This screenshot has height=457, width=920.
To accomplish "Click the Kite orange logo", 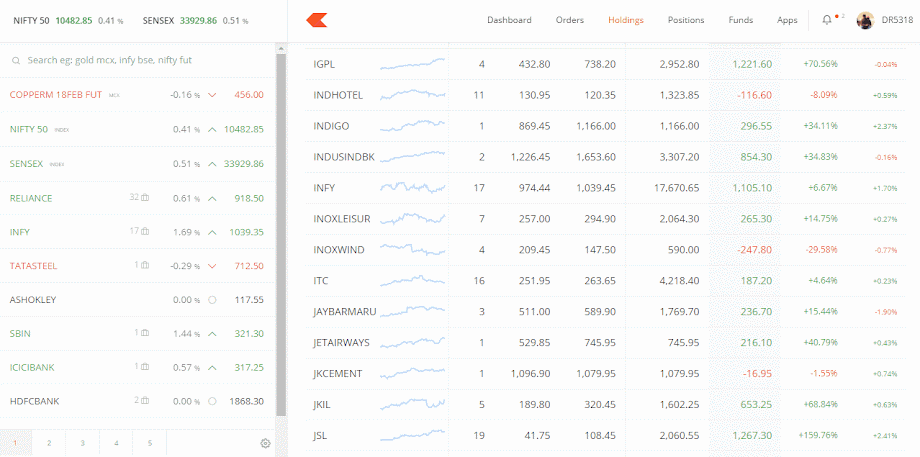I will [317, 20].
